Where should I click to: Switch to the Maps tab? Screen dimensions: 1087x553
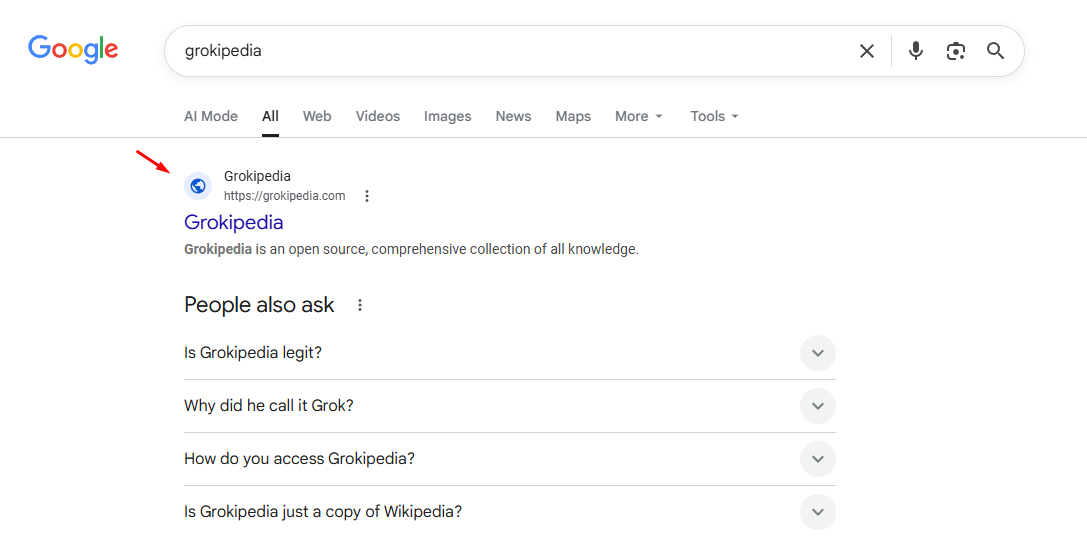tap(573, 116)
